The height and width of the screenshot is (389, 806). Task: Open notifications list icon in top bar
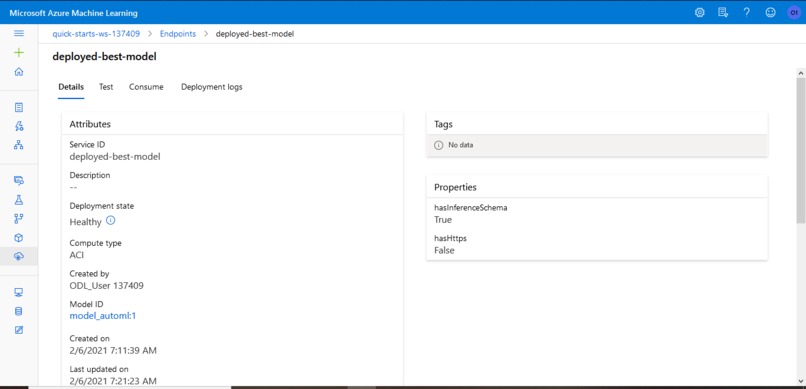[x=723, y=12]
